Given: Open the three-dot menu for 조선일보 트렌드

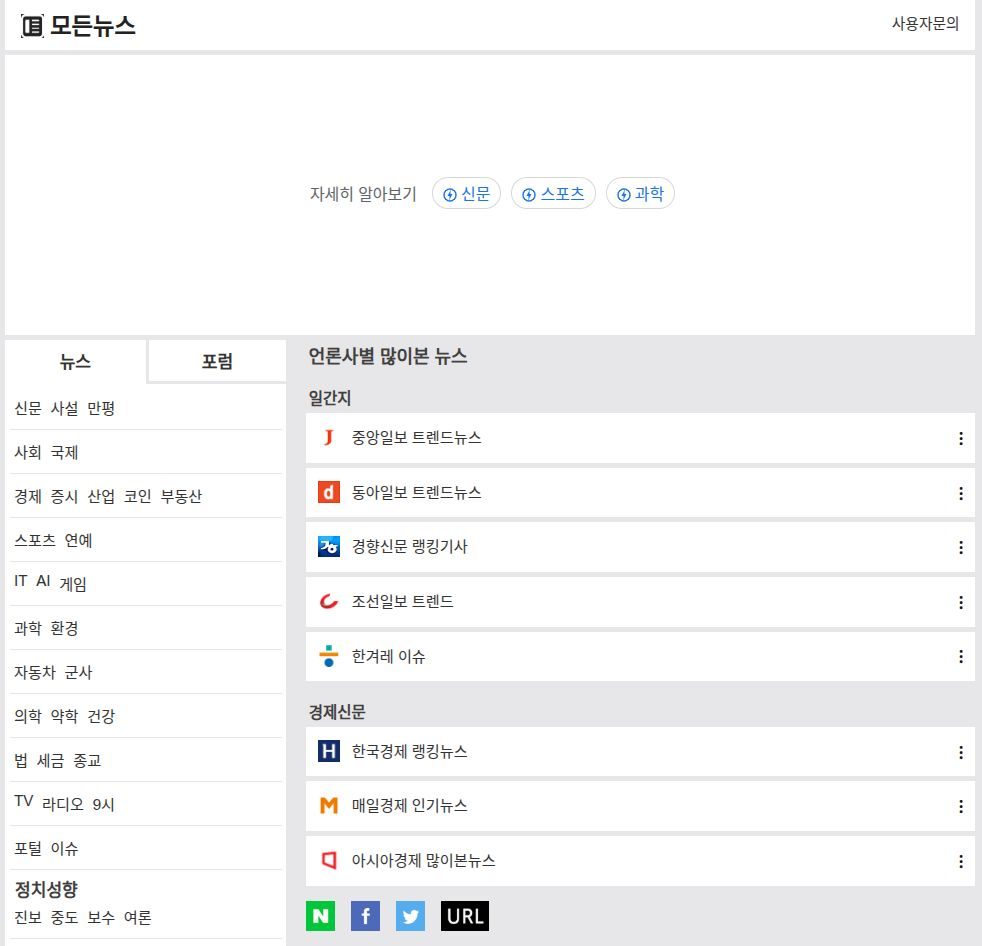Looking at the screenshot, I should [960, 602].
